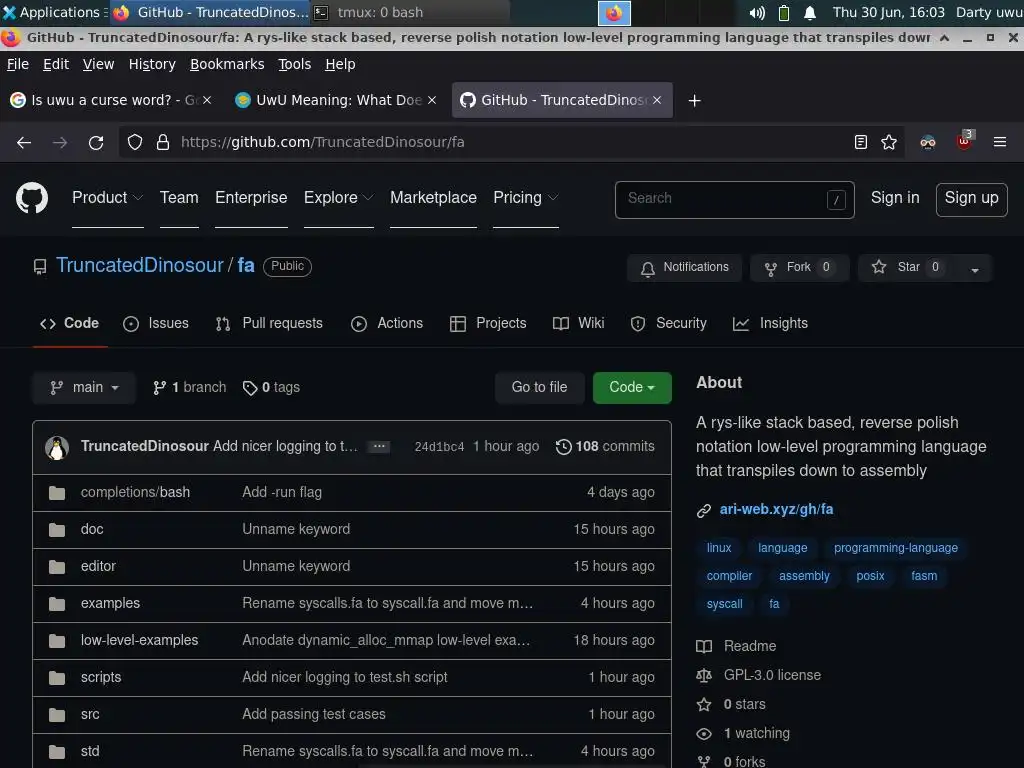Open the Bookmarks menu

click(227, 64)
